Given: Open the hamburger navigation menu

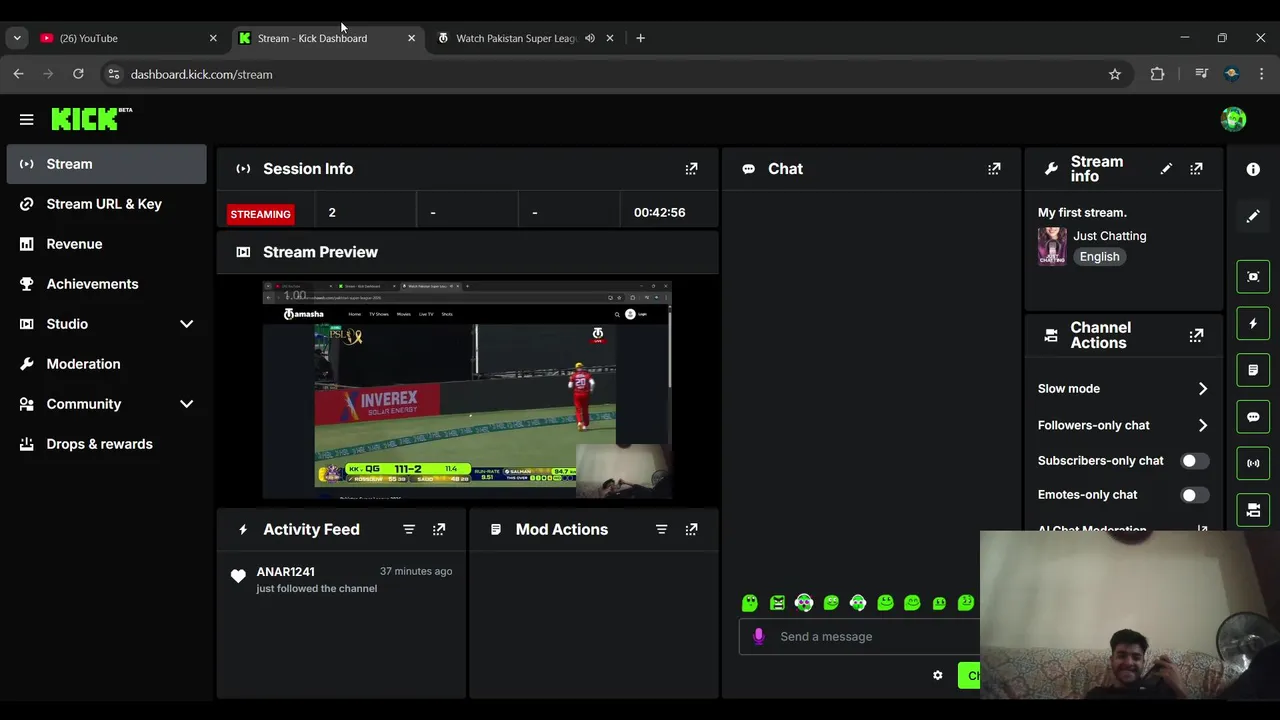Looking at the screenshot, I should 27,119.
